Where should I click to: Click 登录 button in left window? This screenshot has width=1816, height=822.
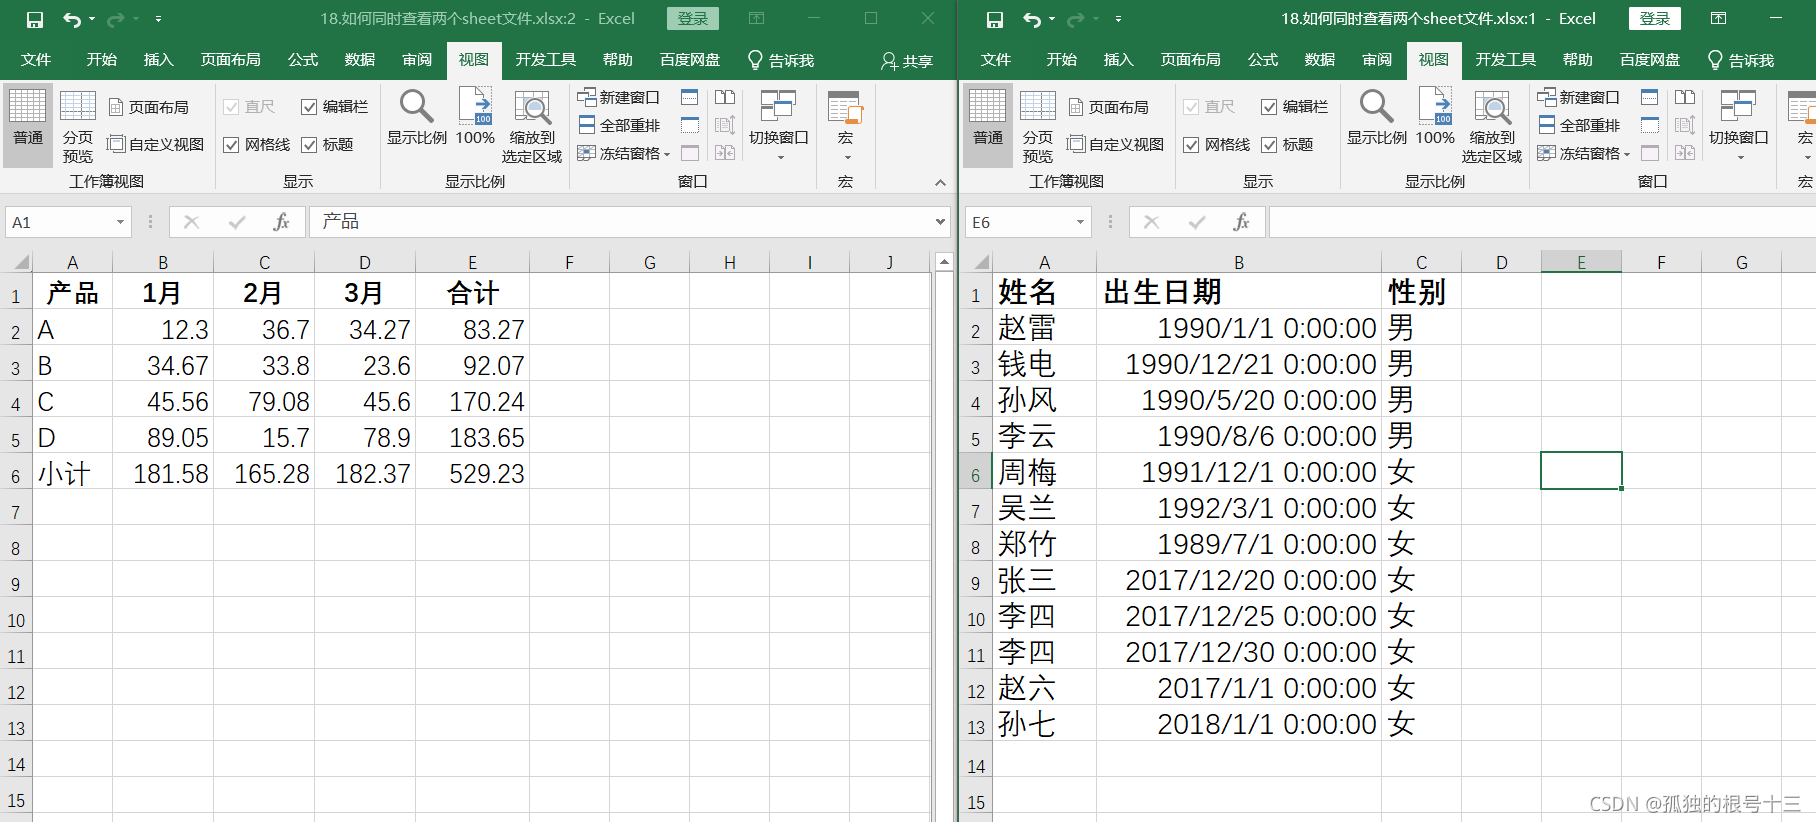(x=693, y=19)
